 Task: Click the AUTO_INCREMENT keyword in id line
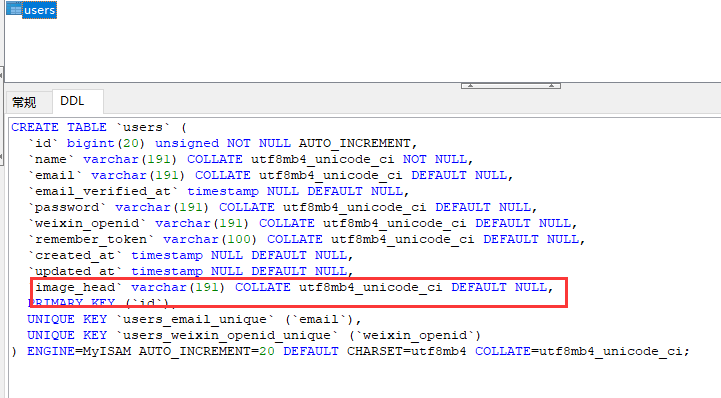click(355, 143)
